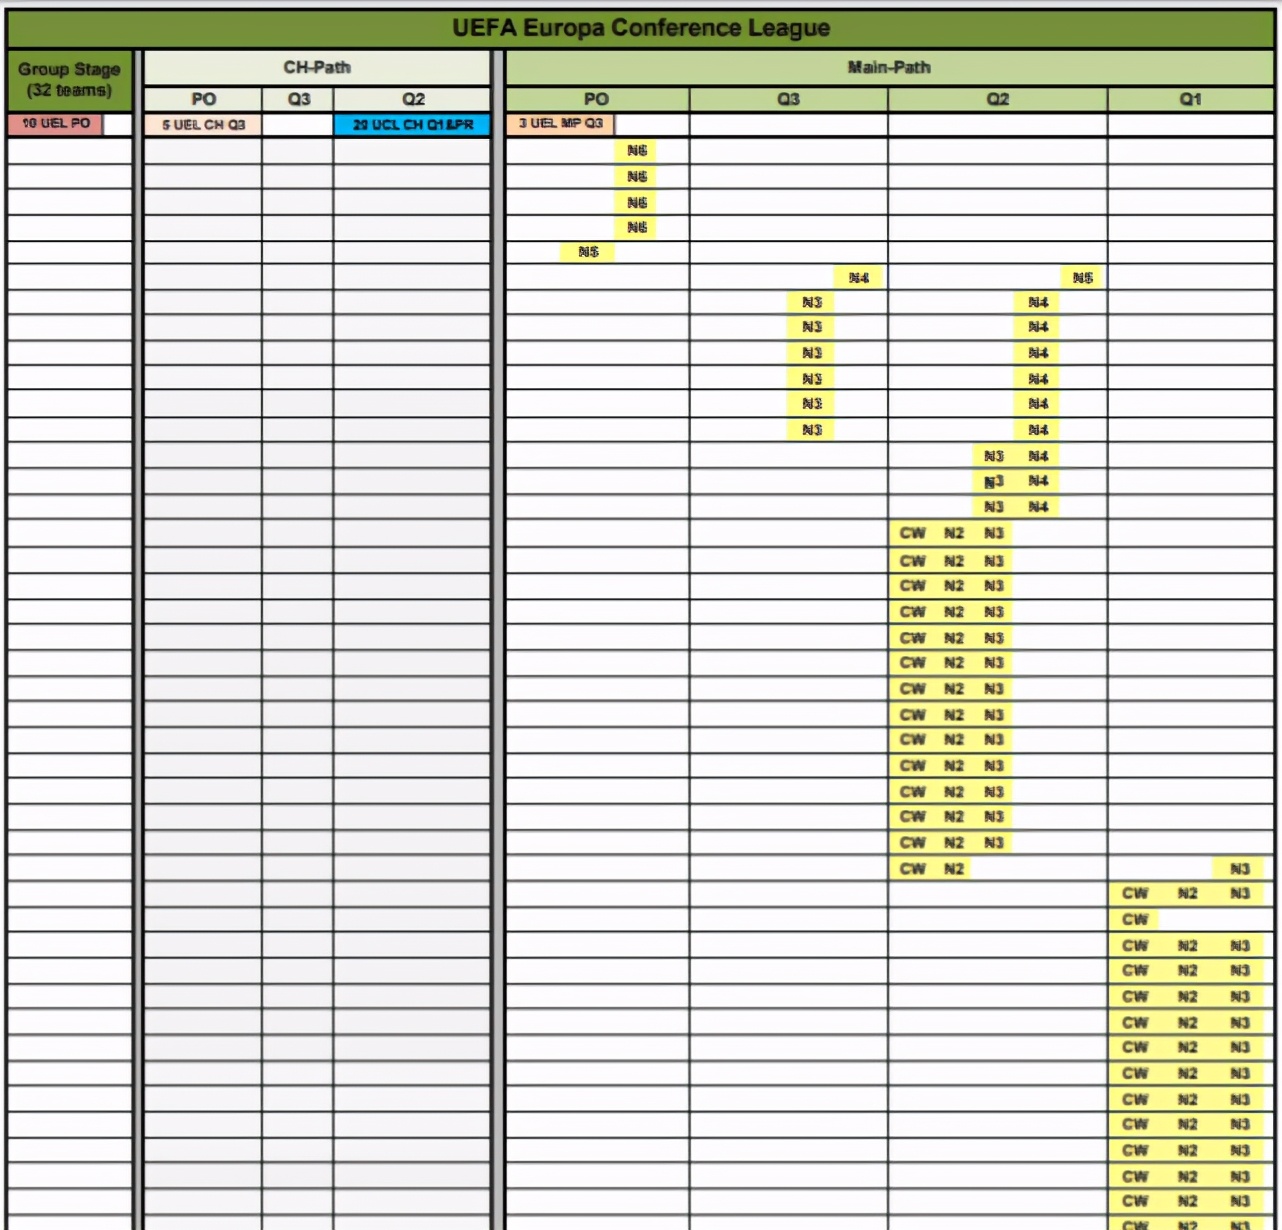The height and width of the screenshot is (1230, 1282).
Task: Select the Q2 column header under Main-Path
Action: [x=997, y=99]
